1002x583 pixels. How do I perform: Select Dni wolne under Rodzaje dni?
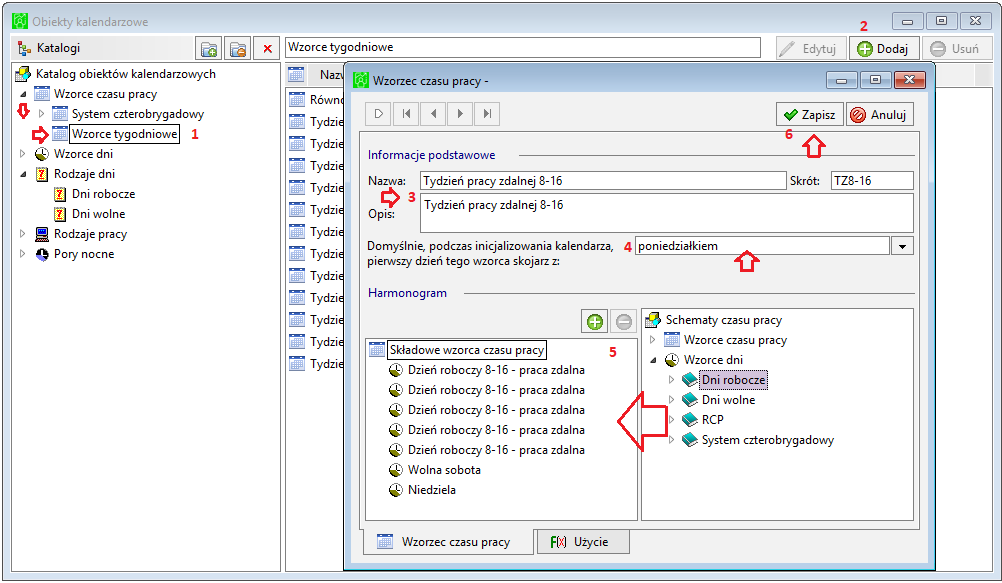point(98,214)
